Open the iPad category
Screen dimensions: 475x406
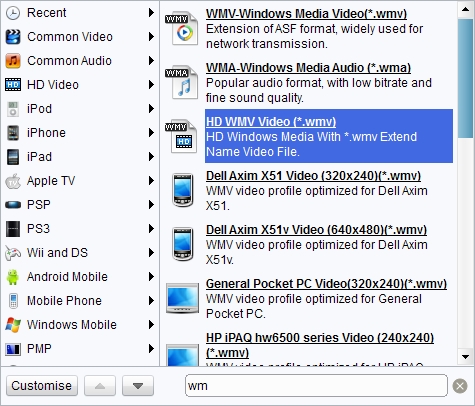click(80, 157)
